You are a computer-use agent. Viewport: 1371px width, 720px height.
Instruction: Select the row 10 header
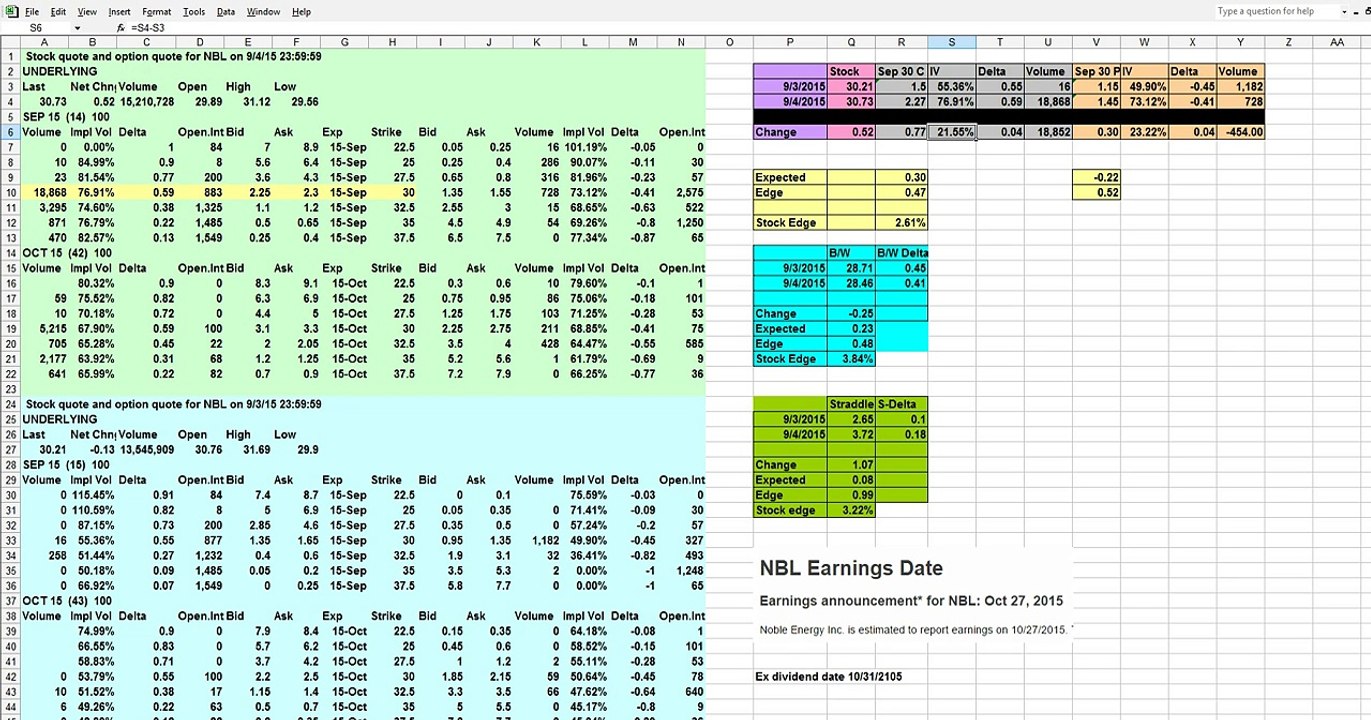9,192
